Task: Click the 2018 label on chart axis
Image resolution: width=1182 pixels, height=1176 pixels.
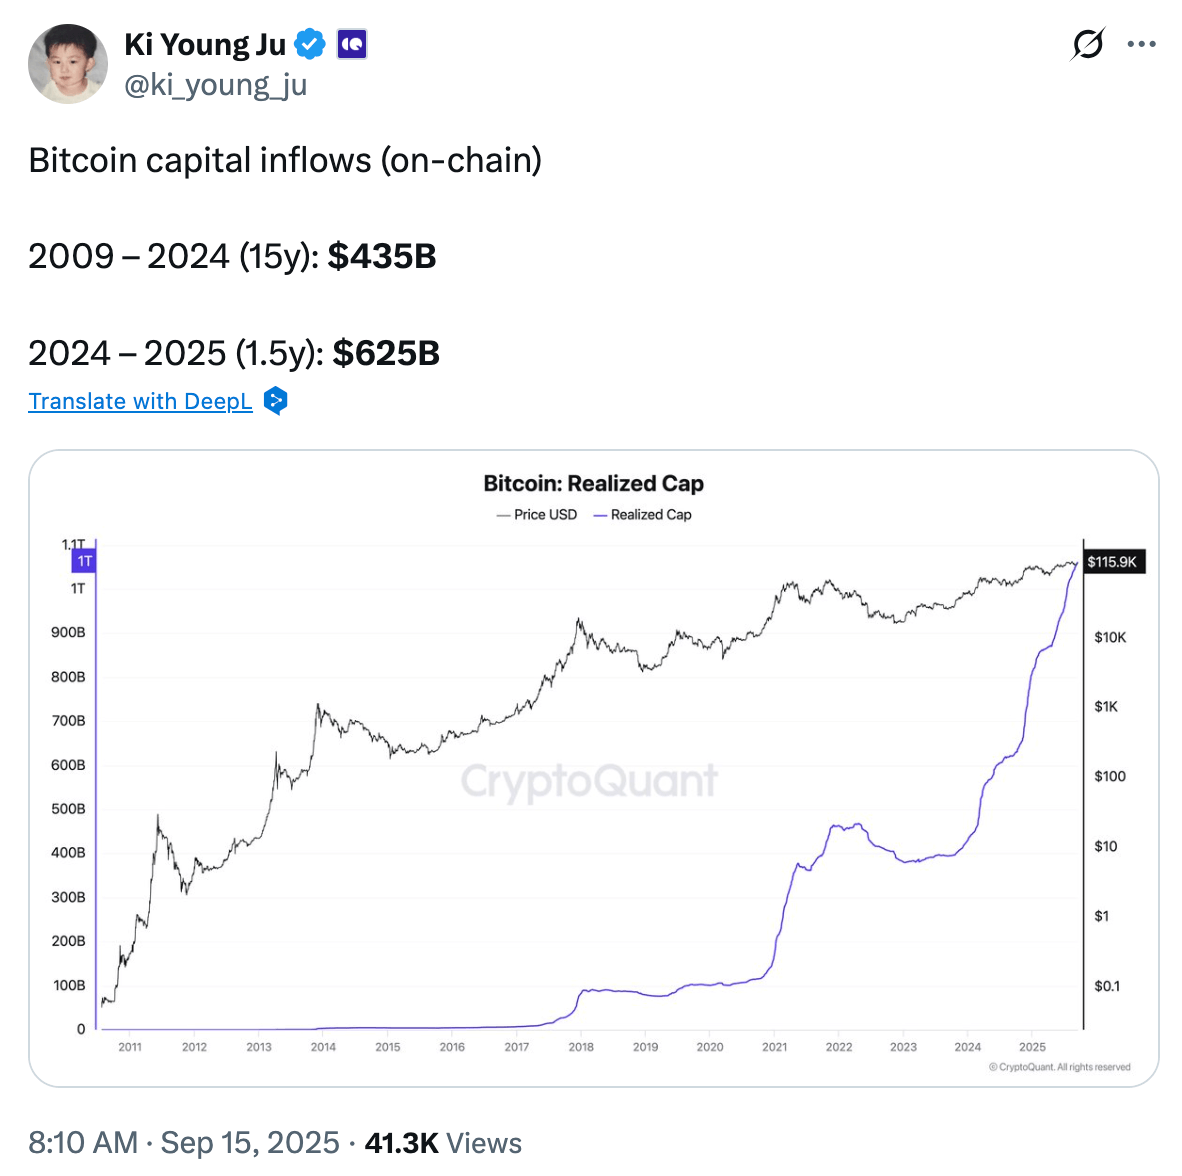Action: tap(581, 1047)
